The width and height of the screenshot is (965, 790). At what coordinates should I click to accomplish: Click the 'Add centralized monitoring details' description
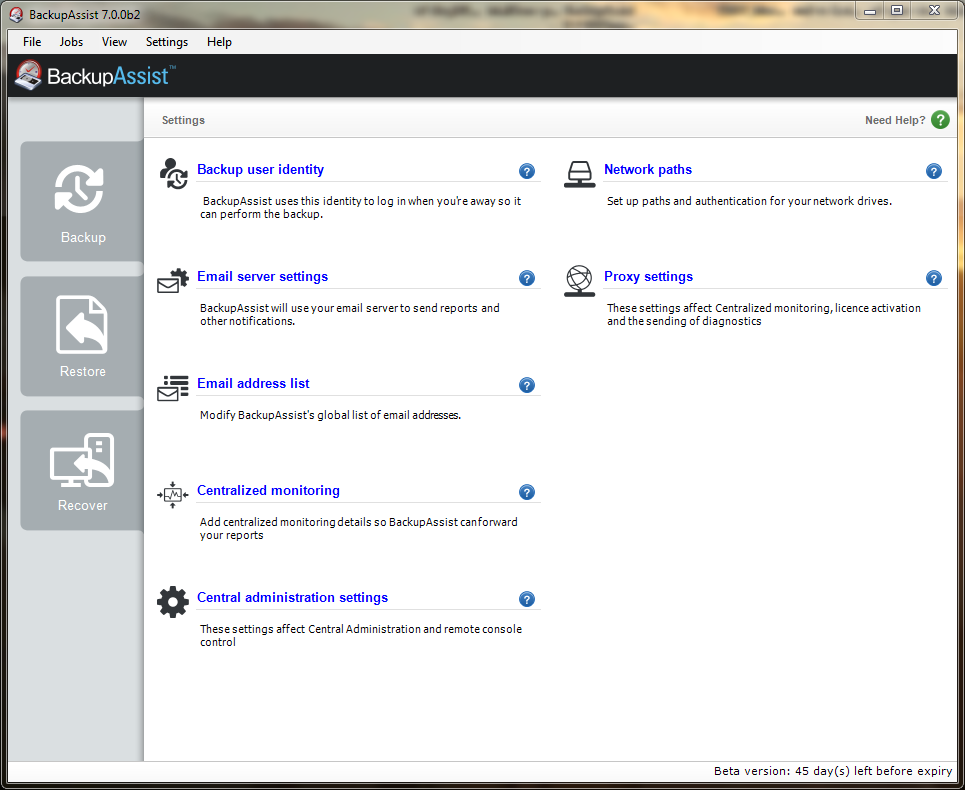tap(359, 529)
